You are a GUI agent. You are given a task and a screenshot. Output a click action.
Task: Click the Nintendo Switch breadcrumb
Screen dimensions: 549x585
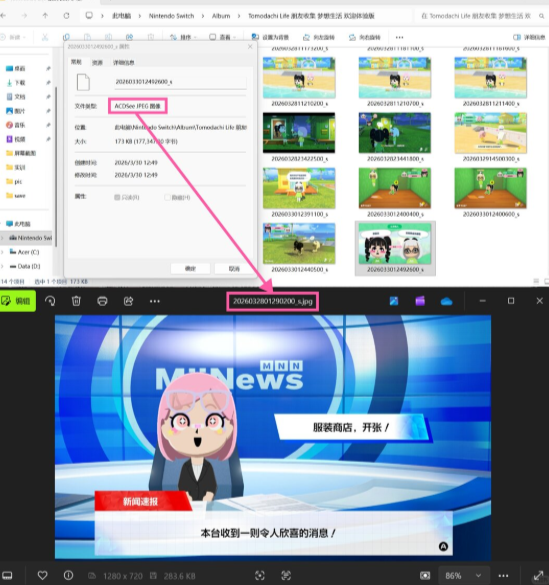tap(172, 16)
